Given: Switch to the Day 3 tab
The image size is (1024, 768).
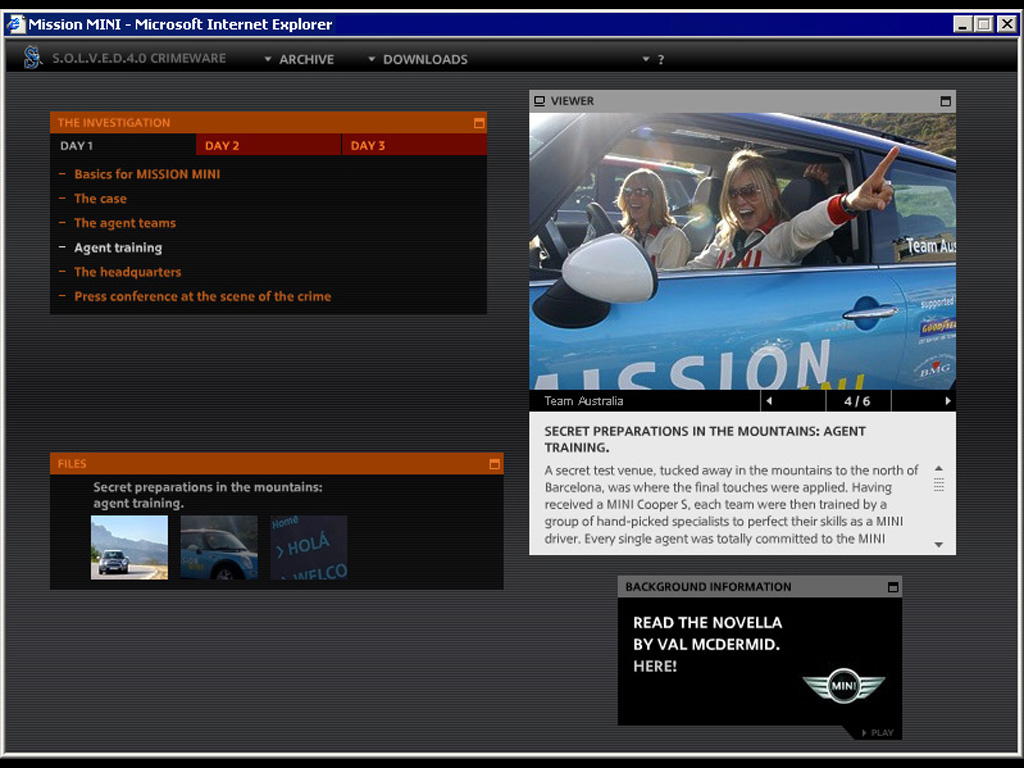Looking at the screenshot, I should click(x=414, y=146).
